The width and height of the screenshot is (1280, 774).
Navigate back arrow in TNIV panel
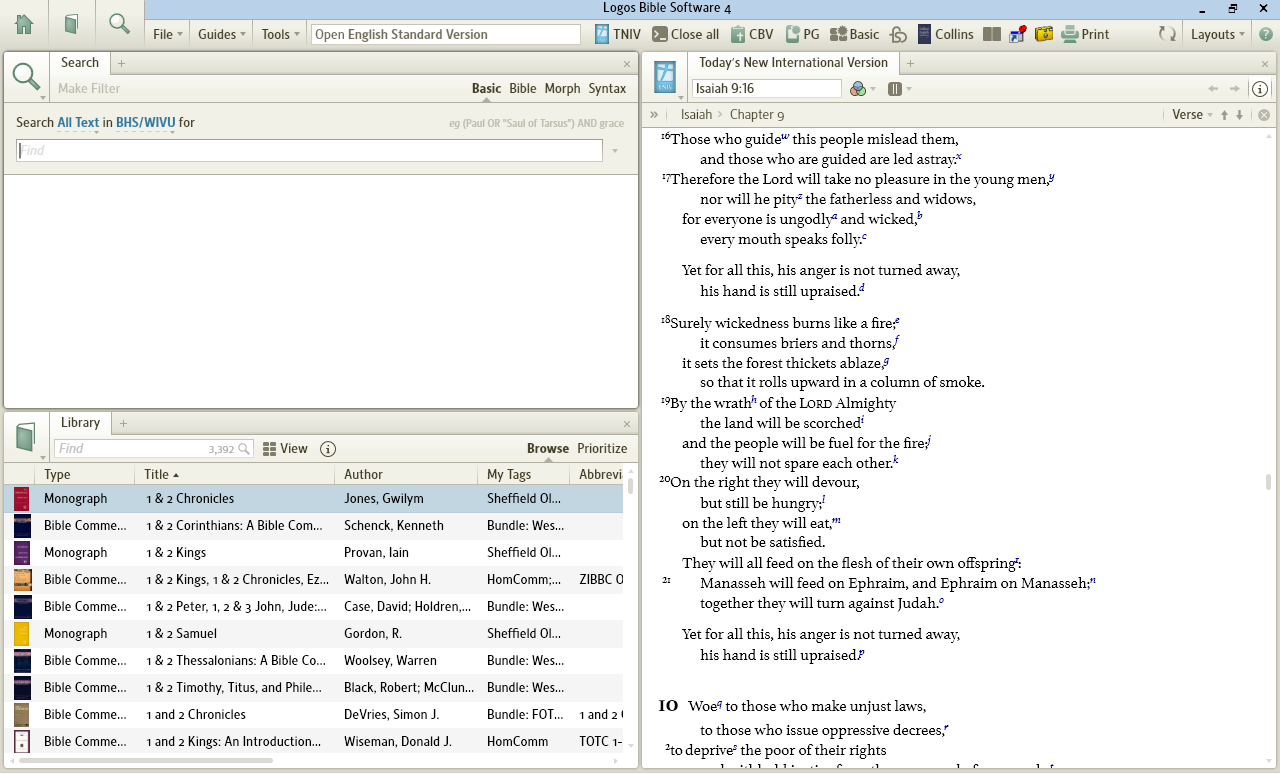point(1214,89)
